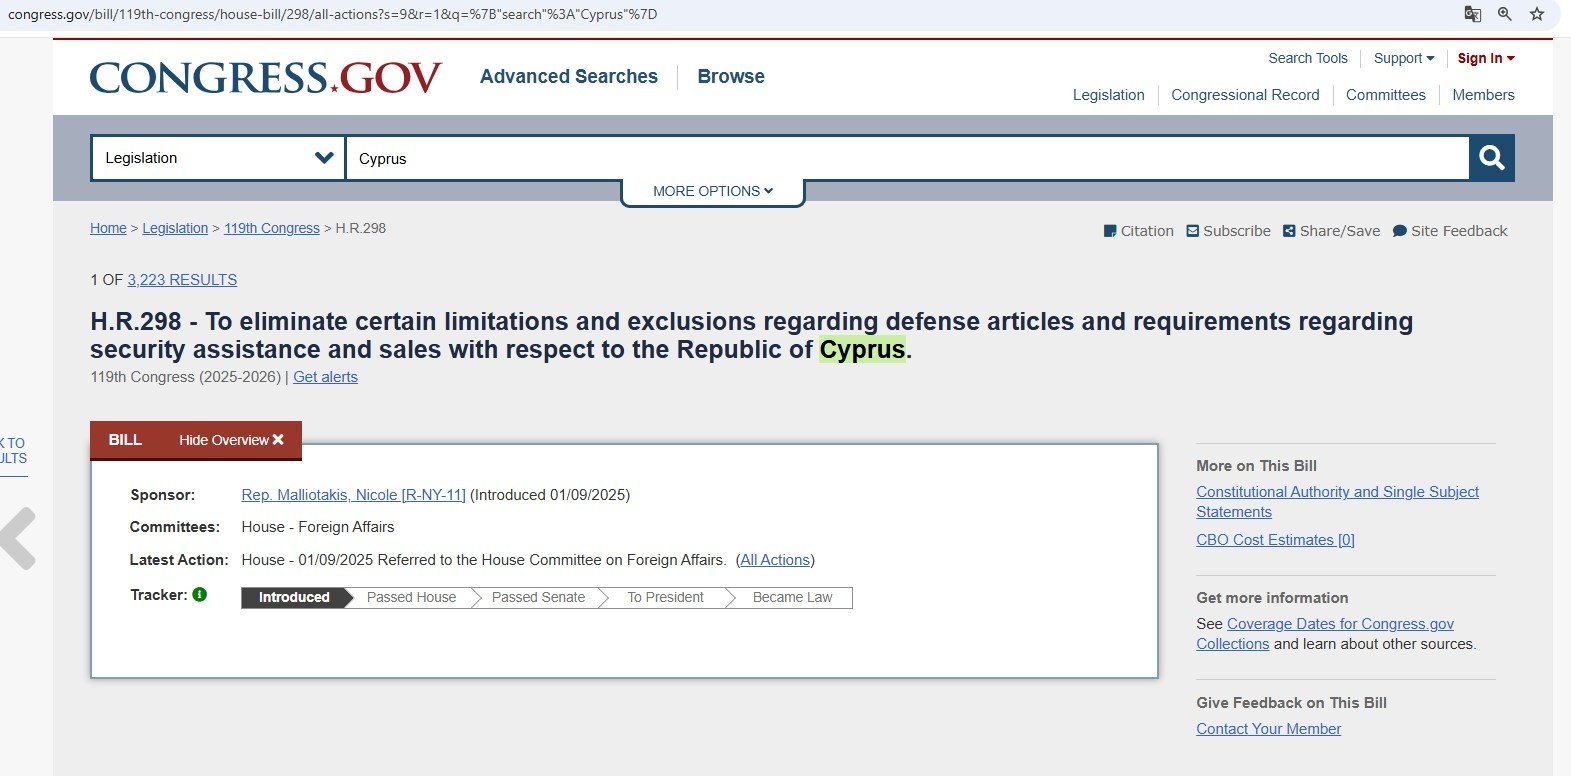
Task: Open the Sign In dropdown
Action: click(x=1485, y=58)
